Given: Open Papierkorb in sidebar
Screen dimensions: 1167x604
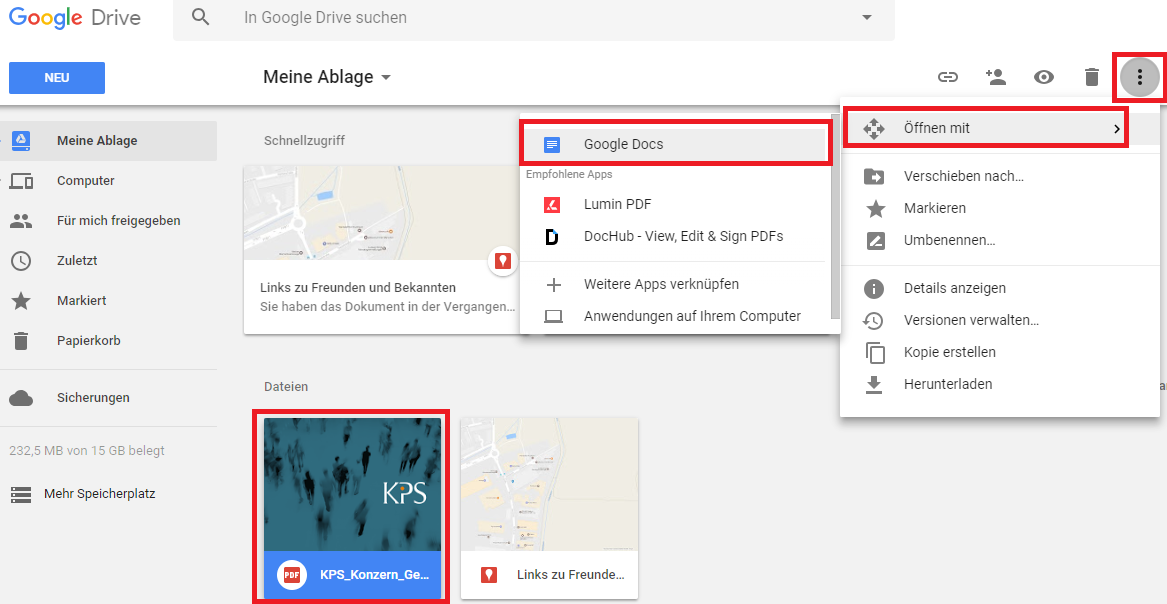Looking at the screenshot, I should click(109, 341).
